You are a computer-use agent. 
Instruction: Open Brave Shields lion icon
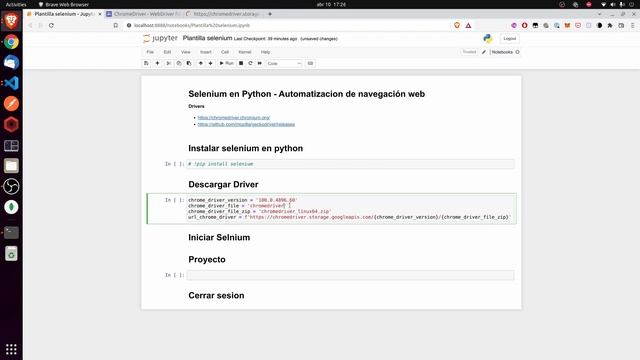pos(457,25)
